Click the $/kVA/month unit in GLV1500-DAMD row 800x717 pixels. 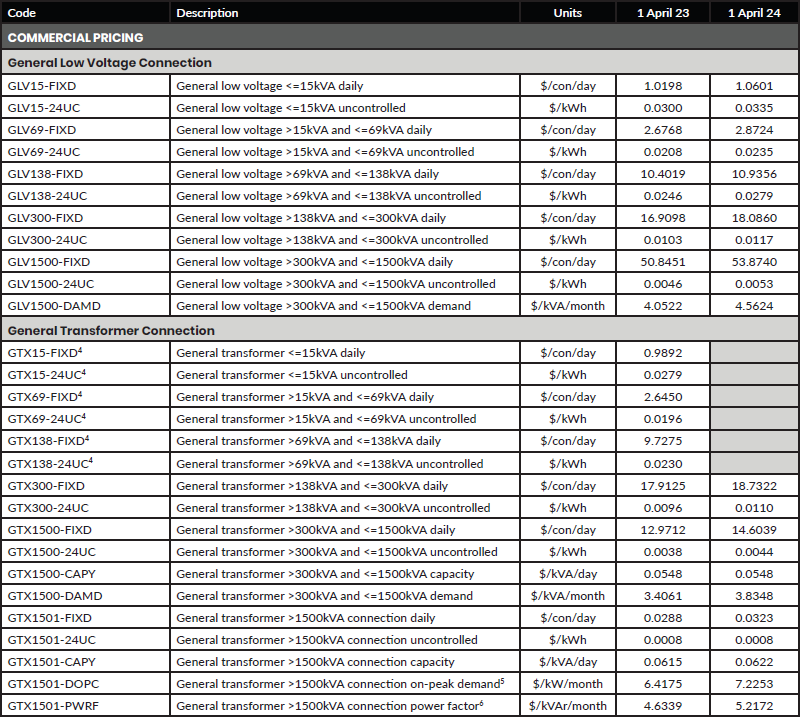coord(567,306)
